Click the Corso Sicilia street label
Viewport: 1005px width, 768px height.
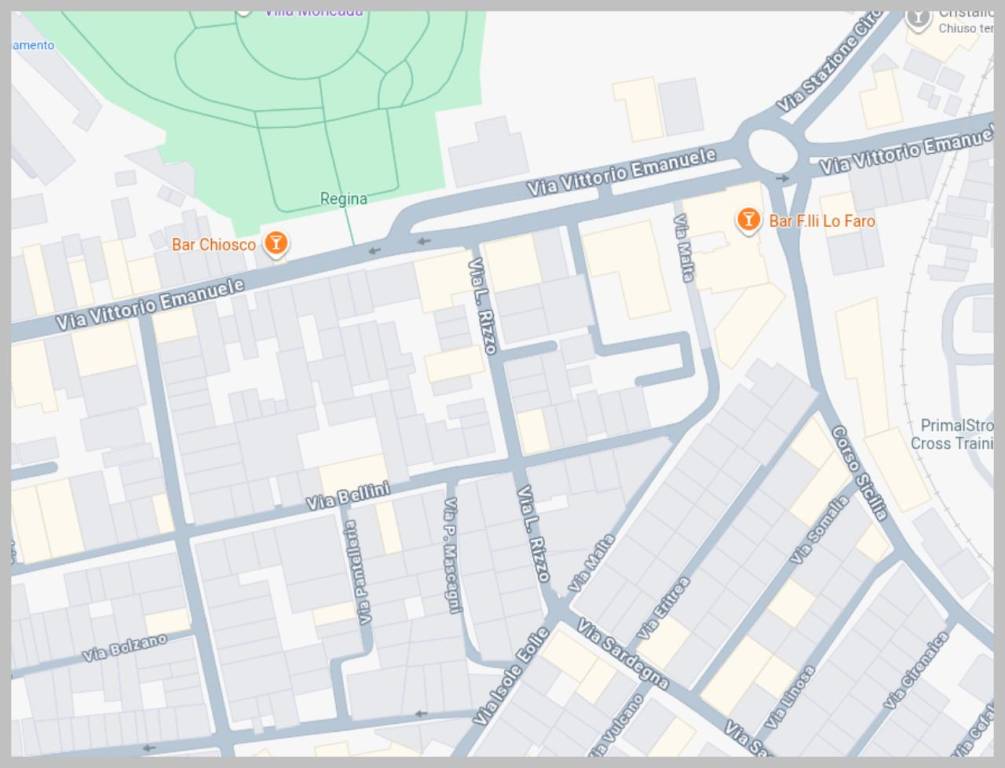[x=860, y=473]
